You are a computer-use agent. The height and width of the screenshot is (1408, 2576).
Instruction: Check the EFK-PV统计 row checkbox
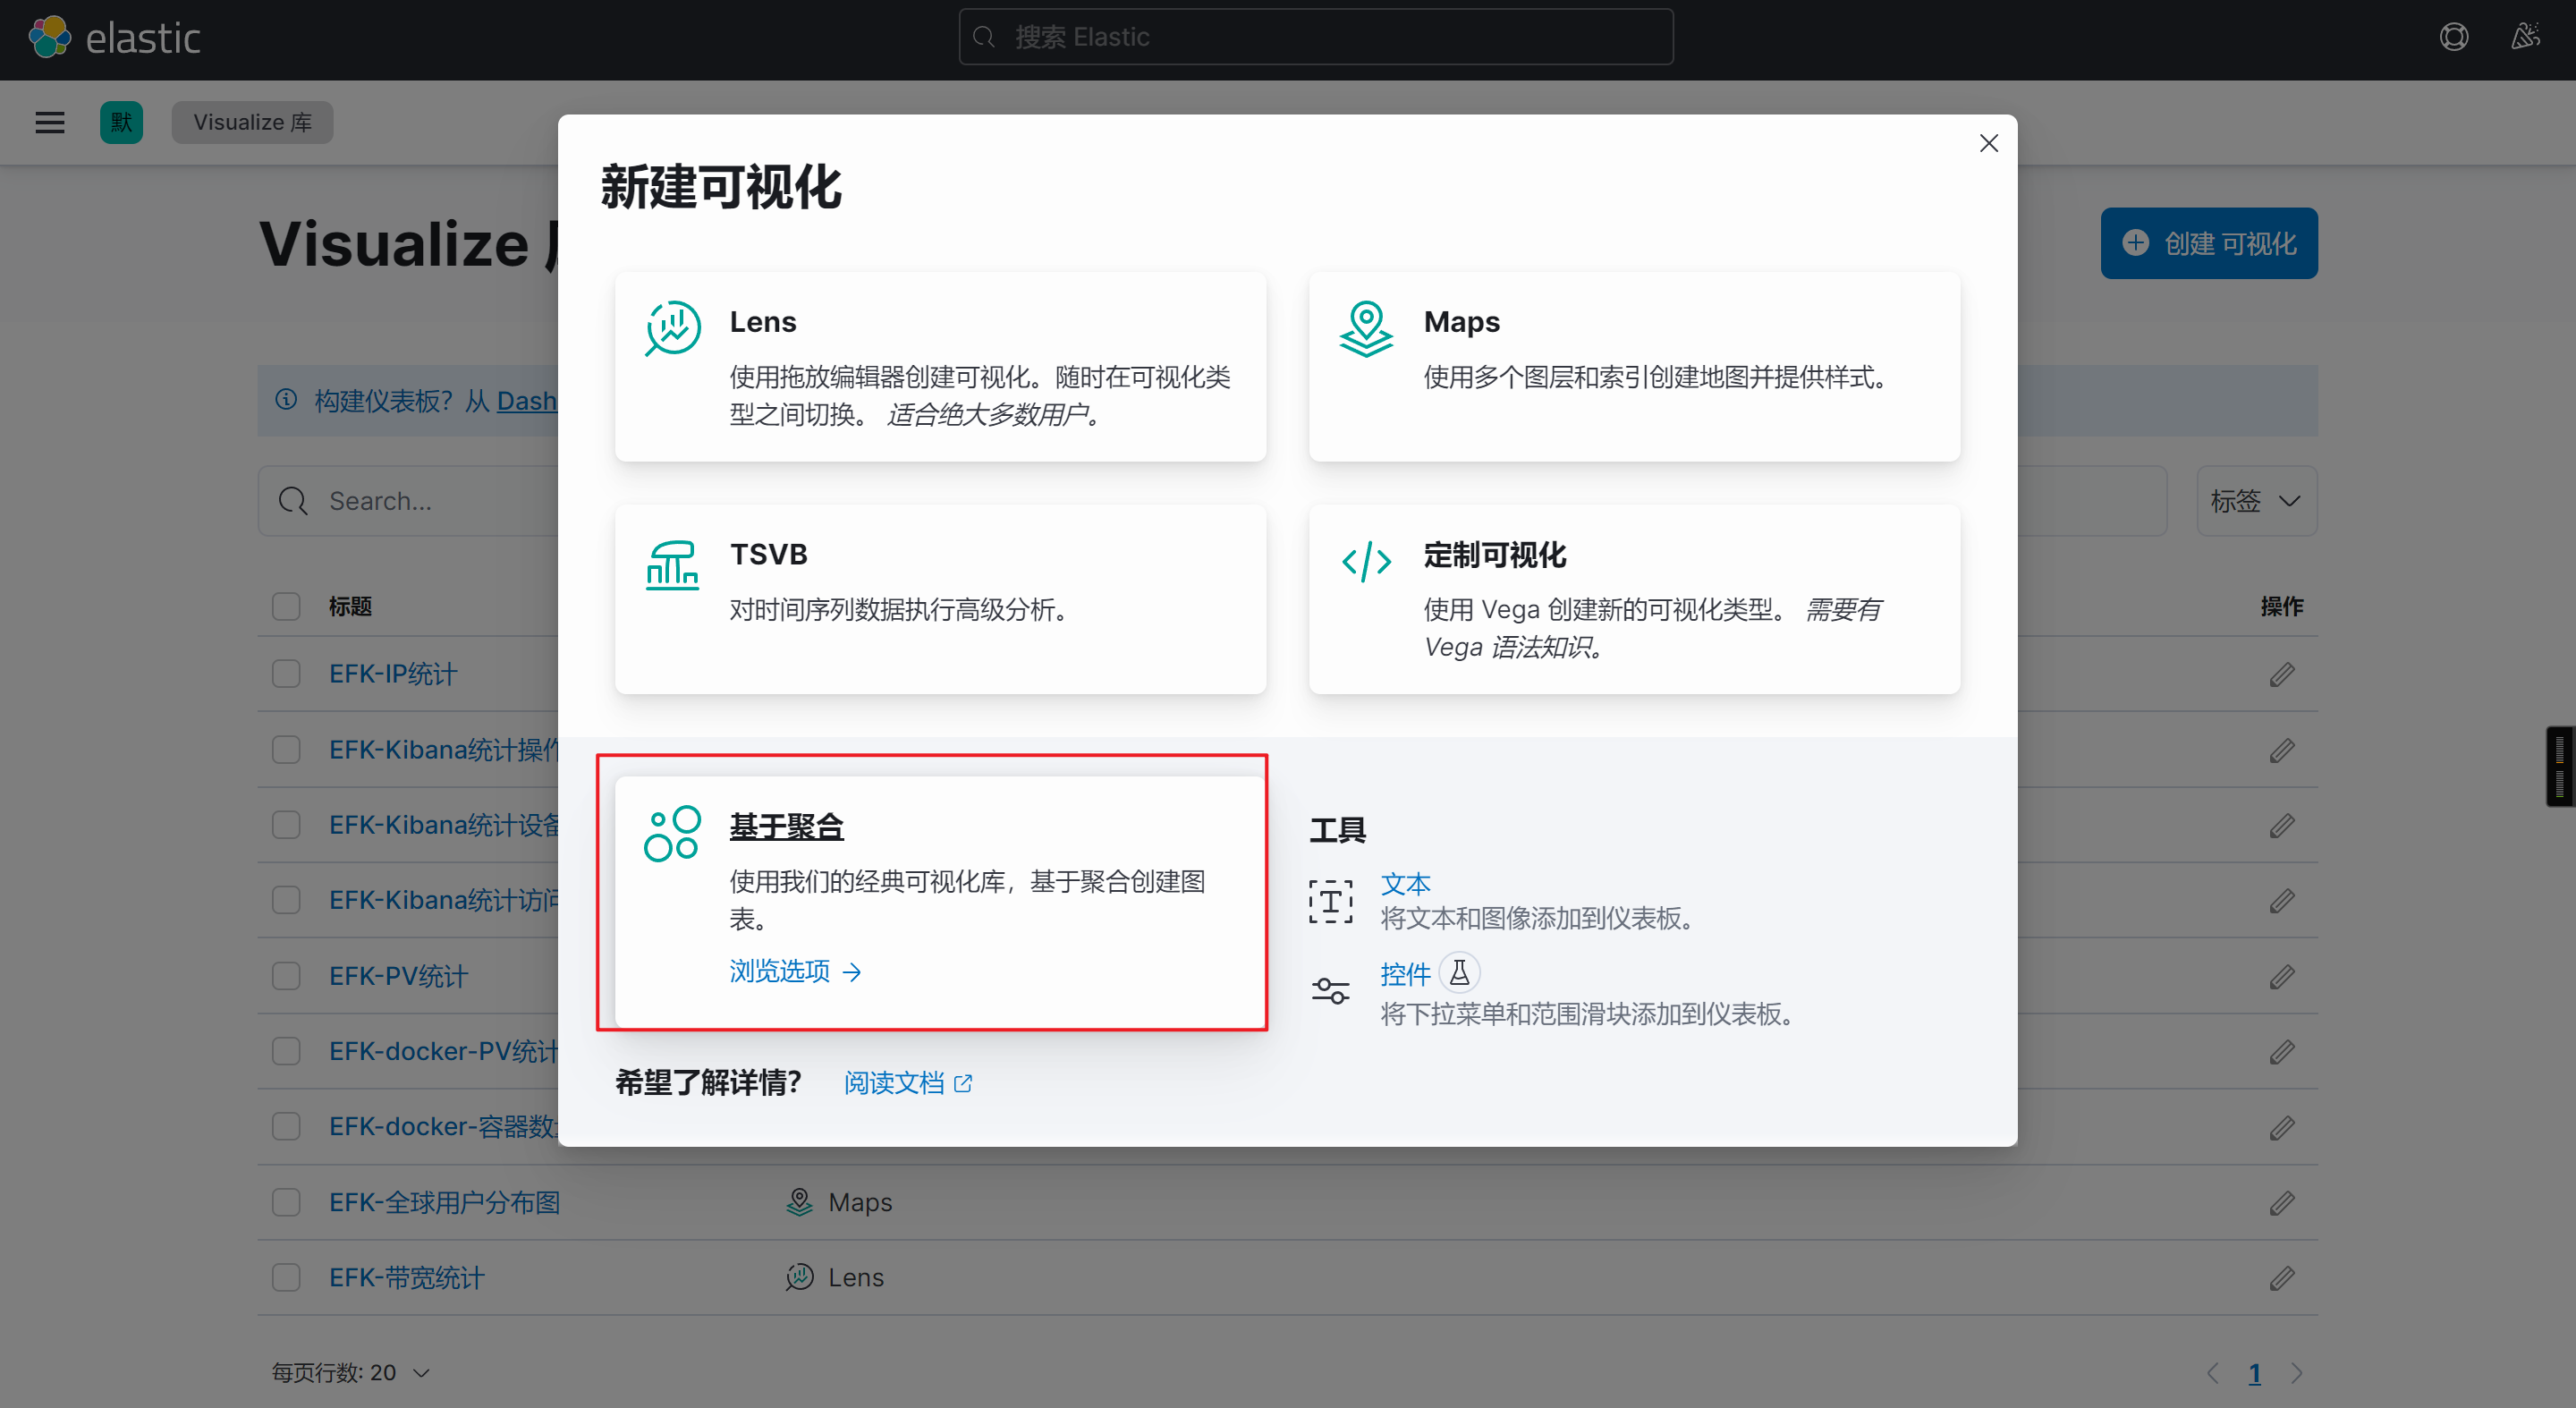click(x=286, y=976)
